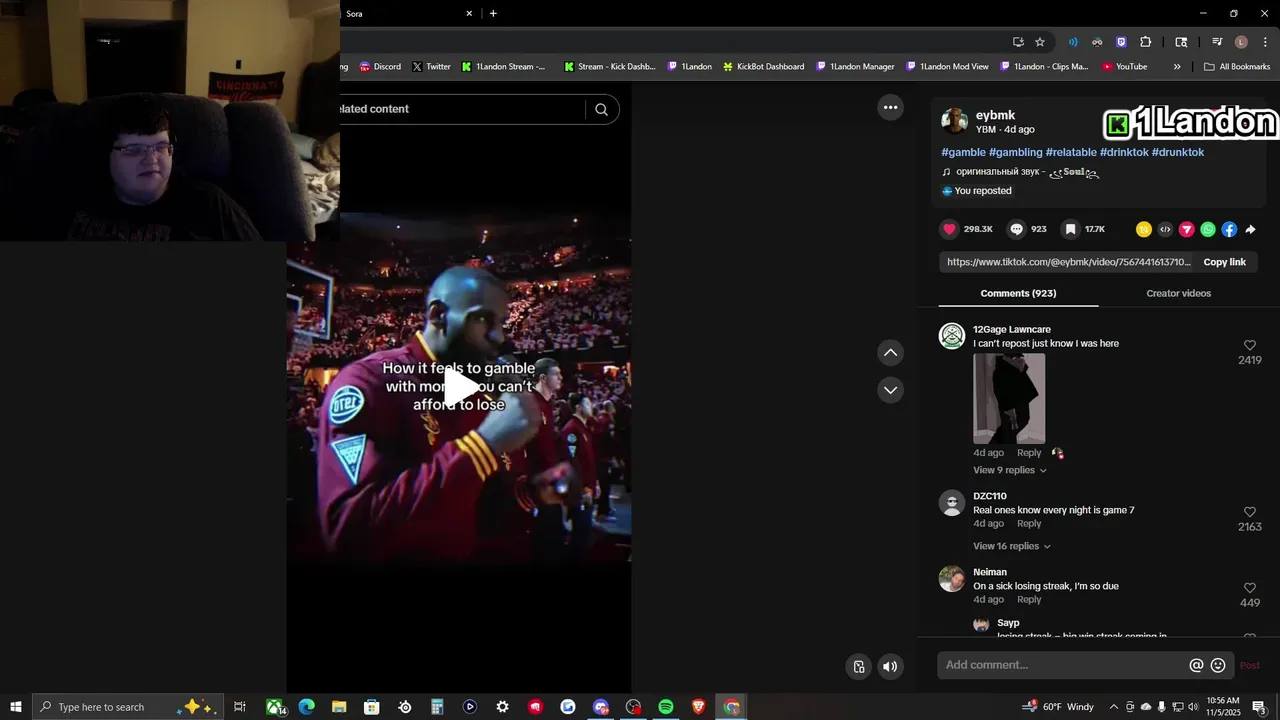Click the Copy link button
Screen dimensions: 1280x720
coord(1224,262)
